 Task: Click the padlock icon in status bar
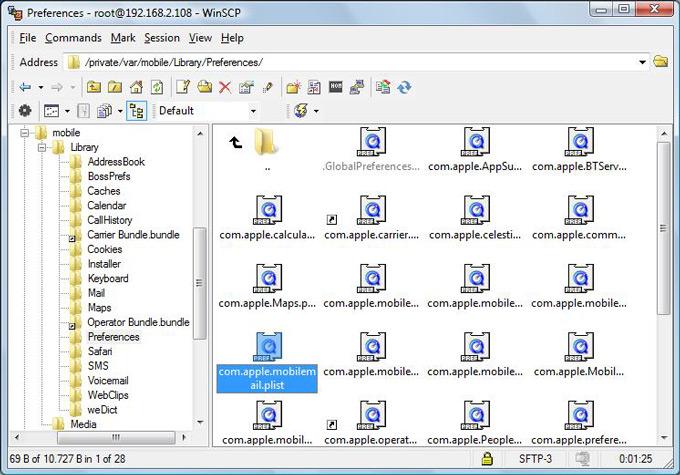[487, 459]
